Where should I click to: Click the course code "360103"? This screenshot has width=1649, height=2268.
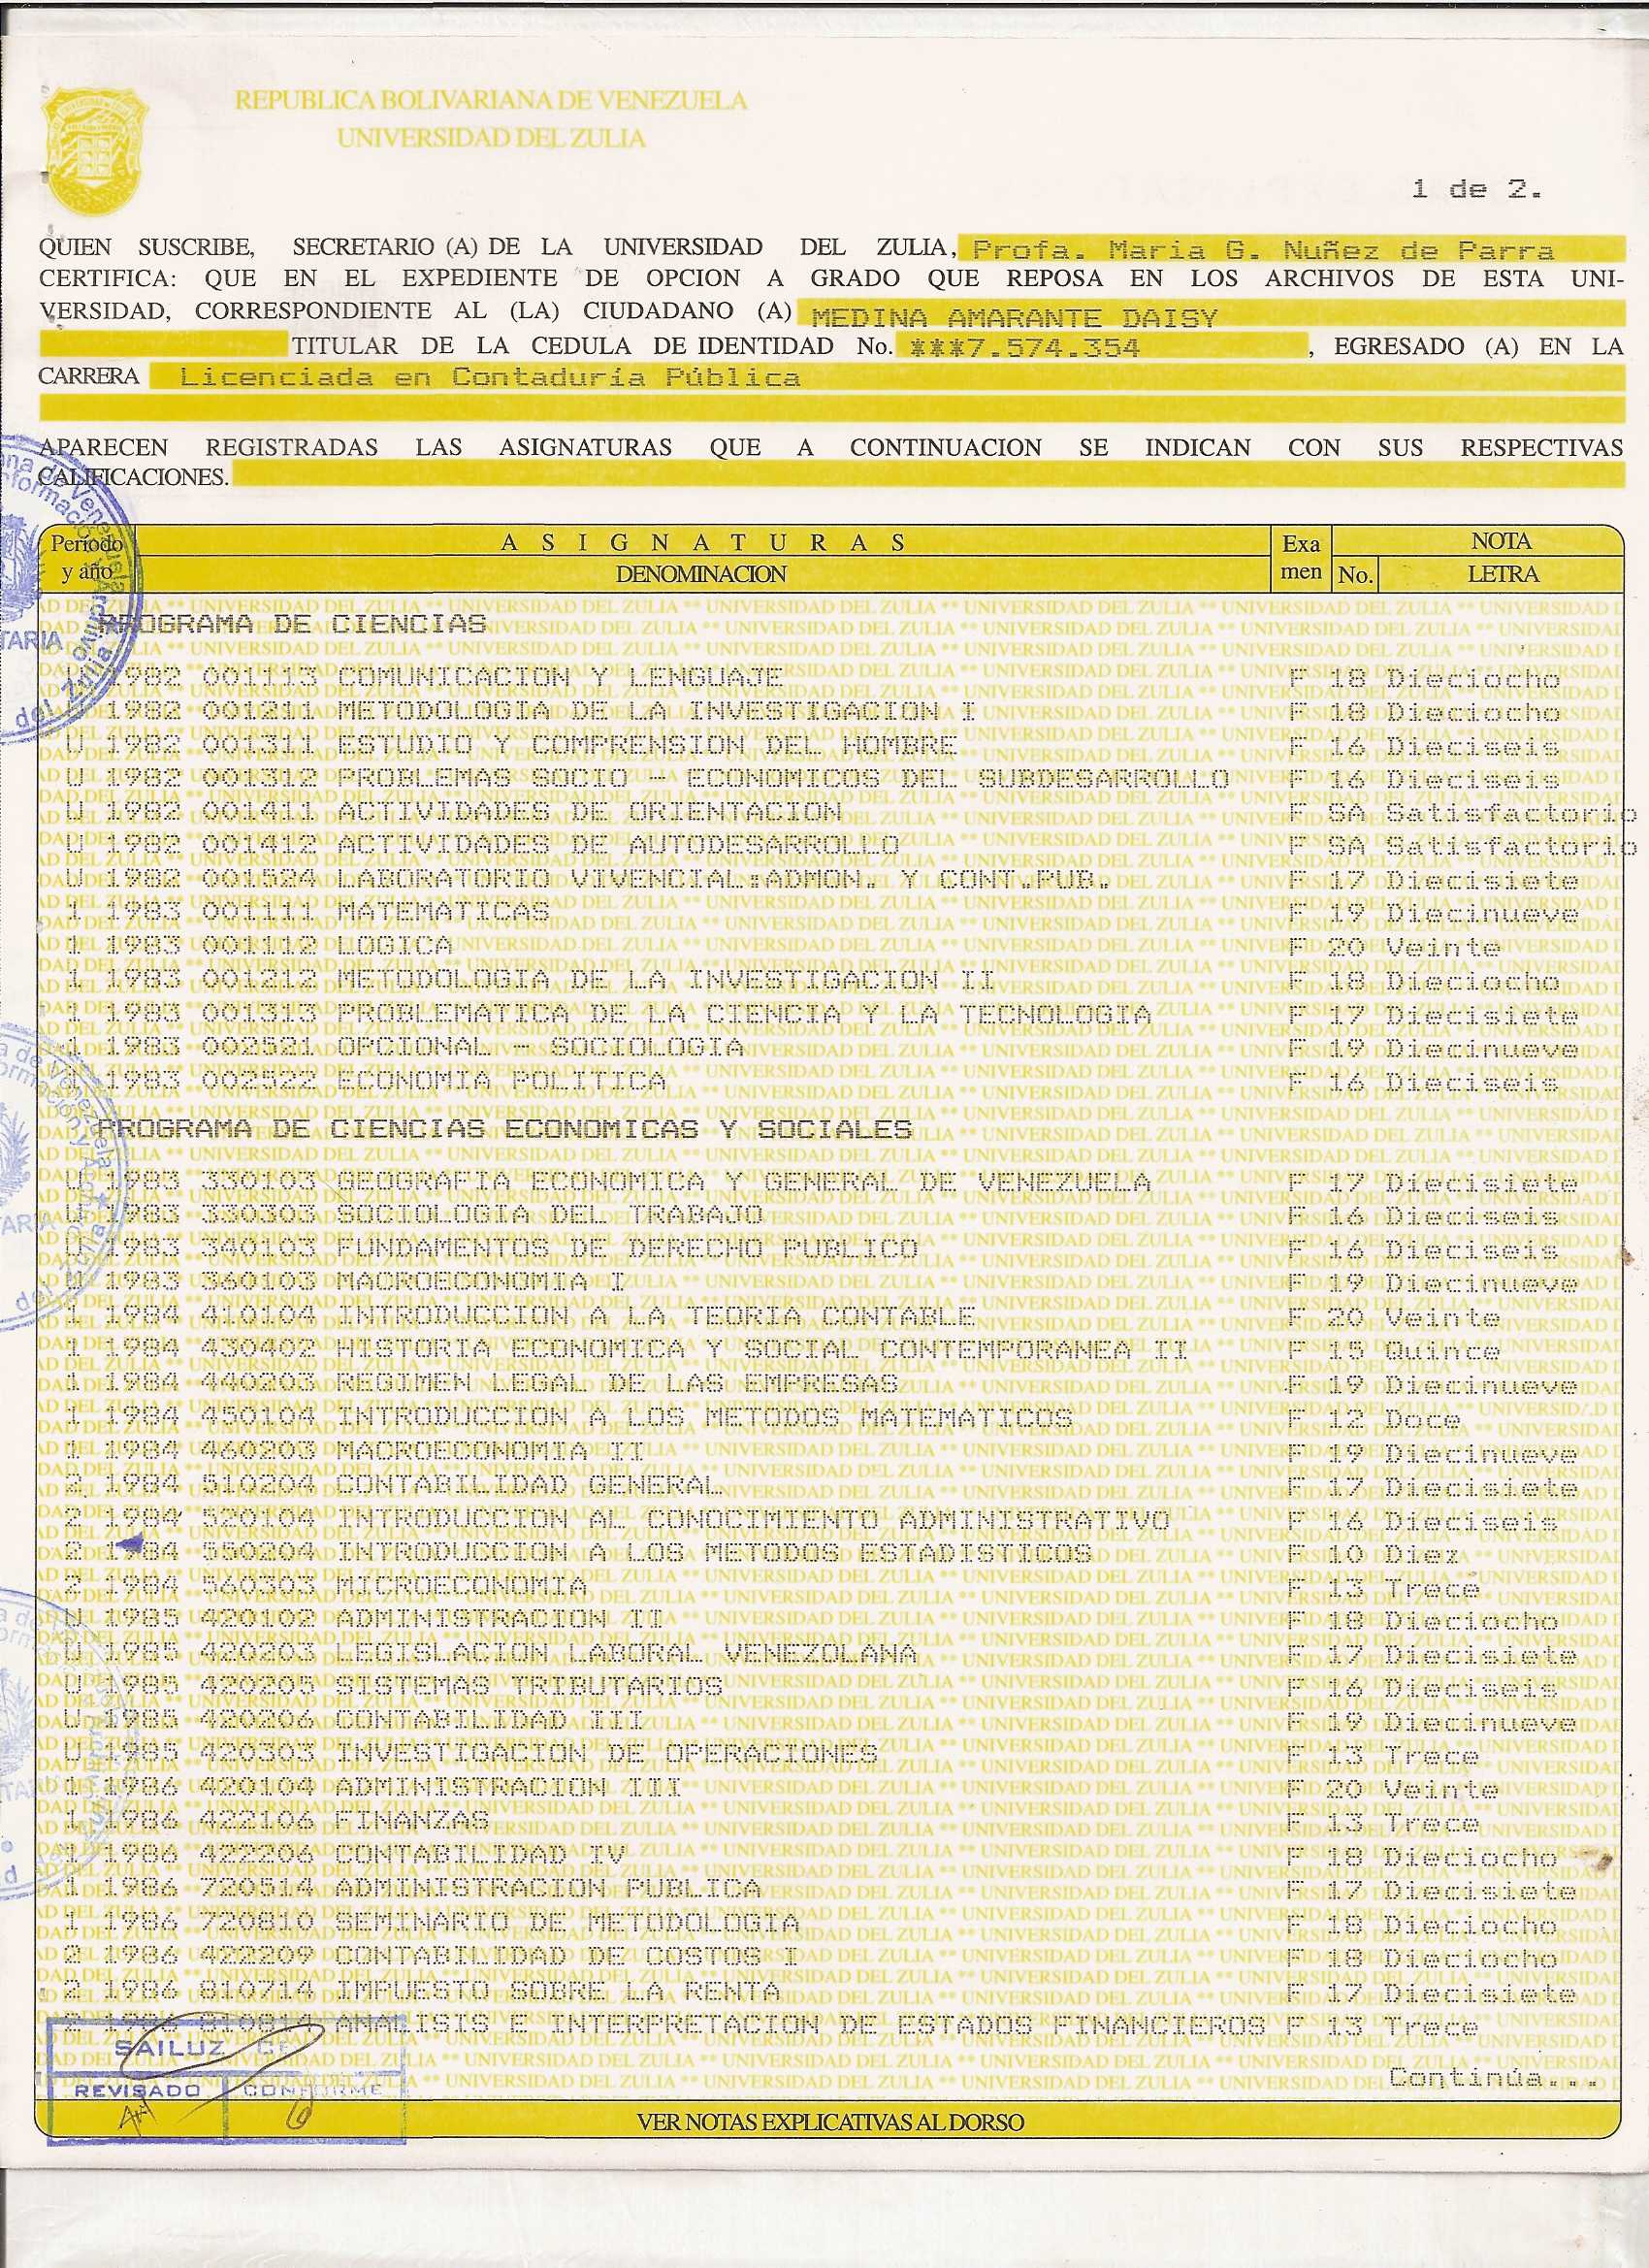pos(260,1284)
